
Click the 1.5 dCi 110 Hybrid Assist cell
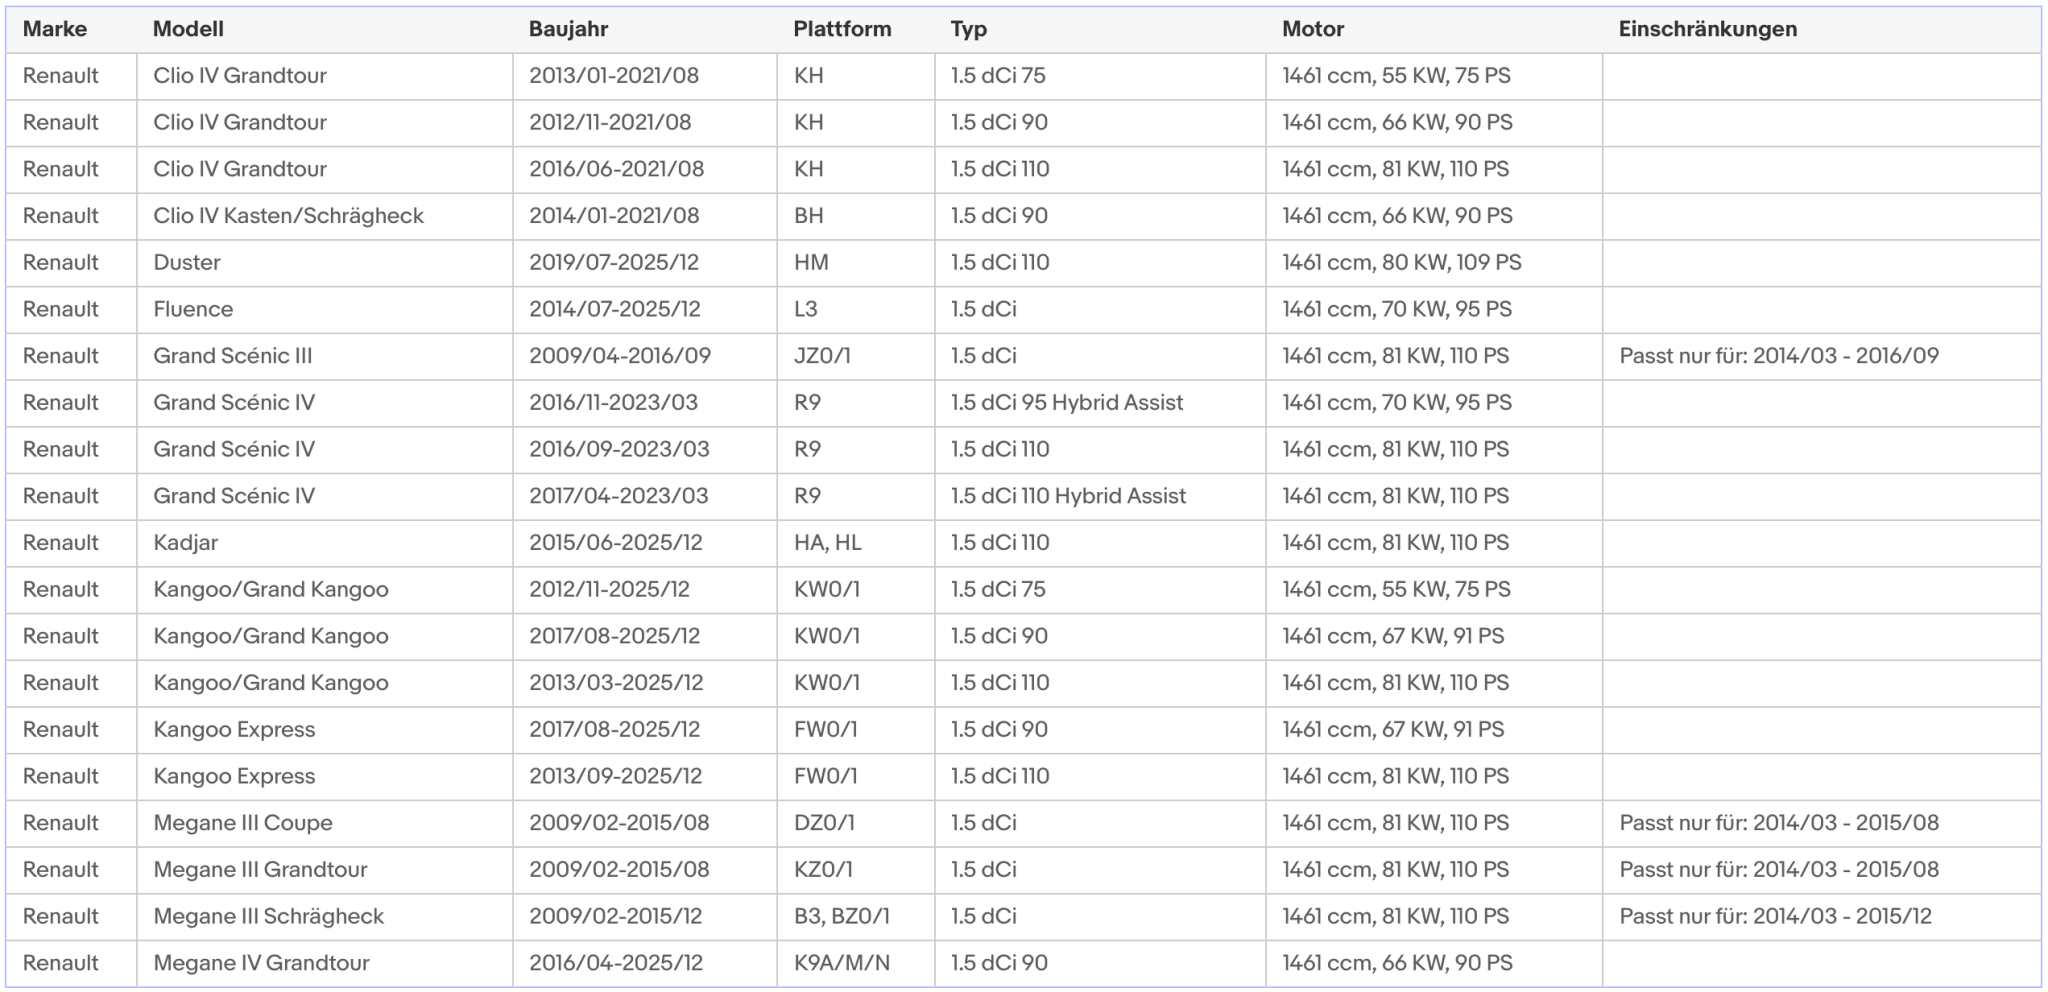1100,496
